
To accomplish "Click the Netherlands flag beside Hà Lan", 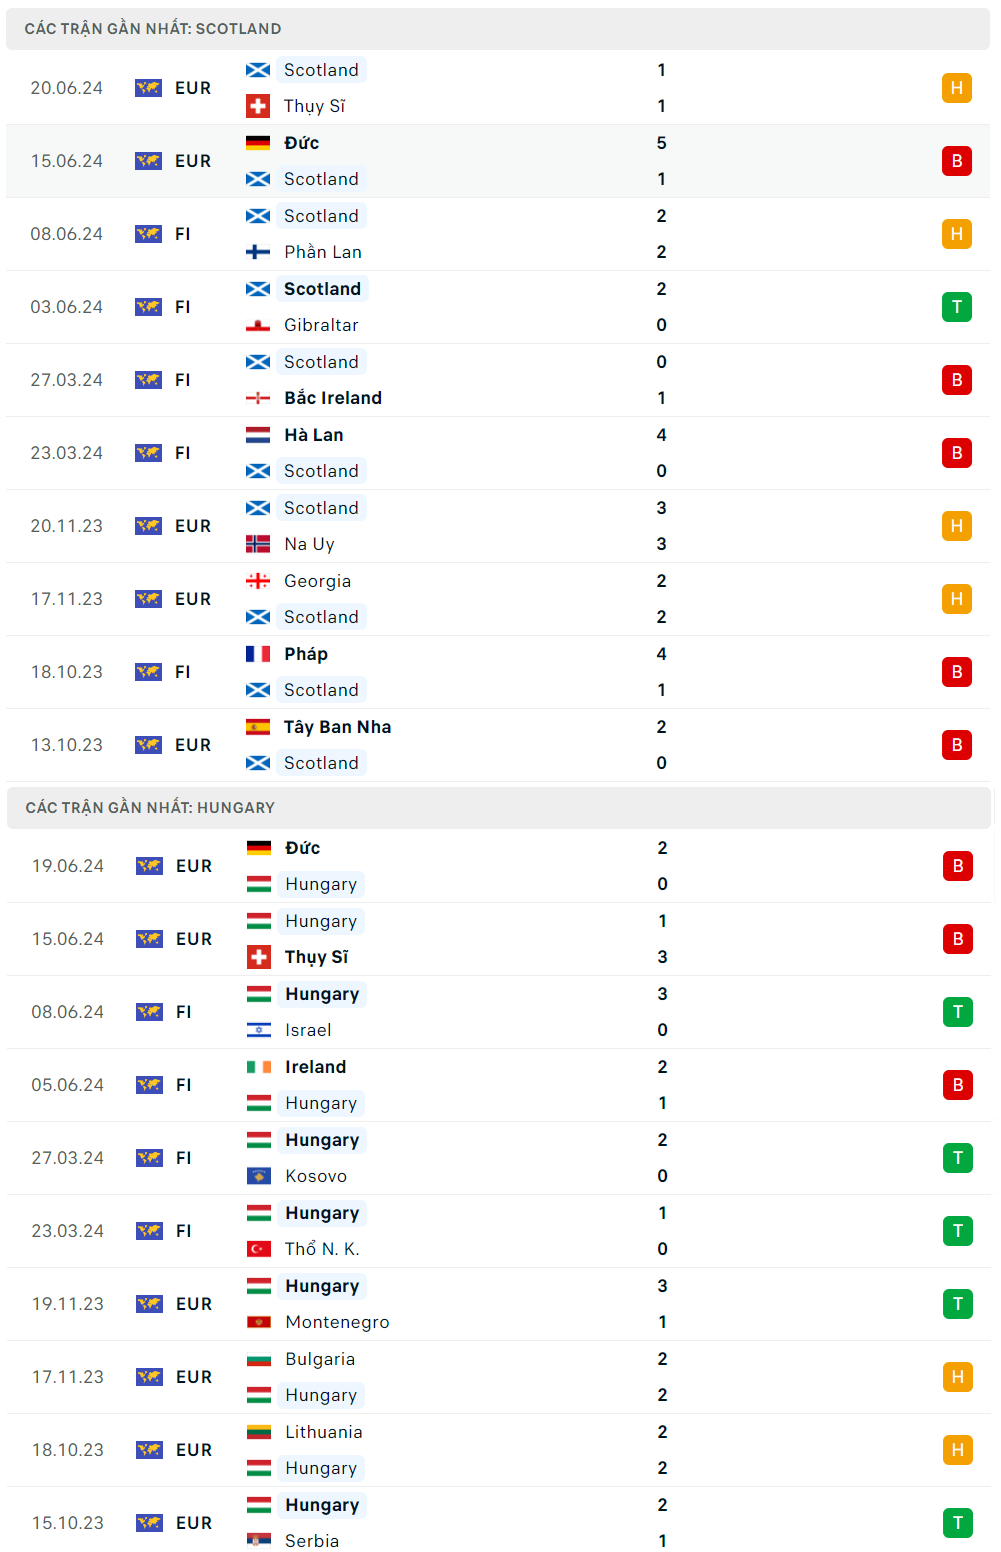I will (x=258, y=435).
